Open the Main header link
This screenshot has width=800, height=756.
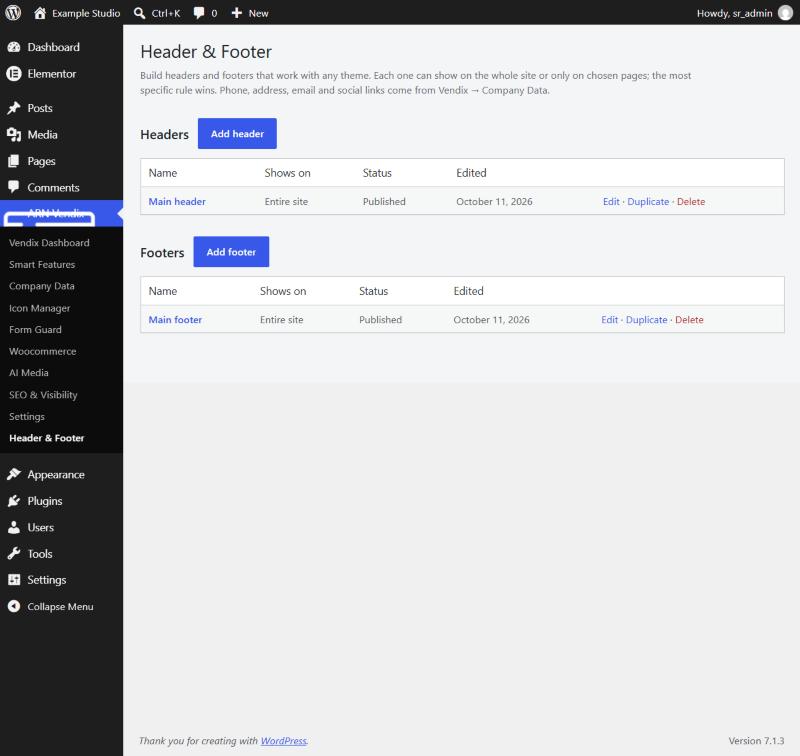177,201
